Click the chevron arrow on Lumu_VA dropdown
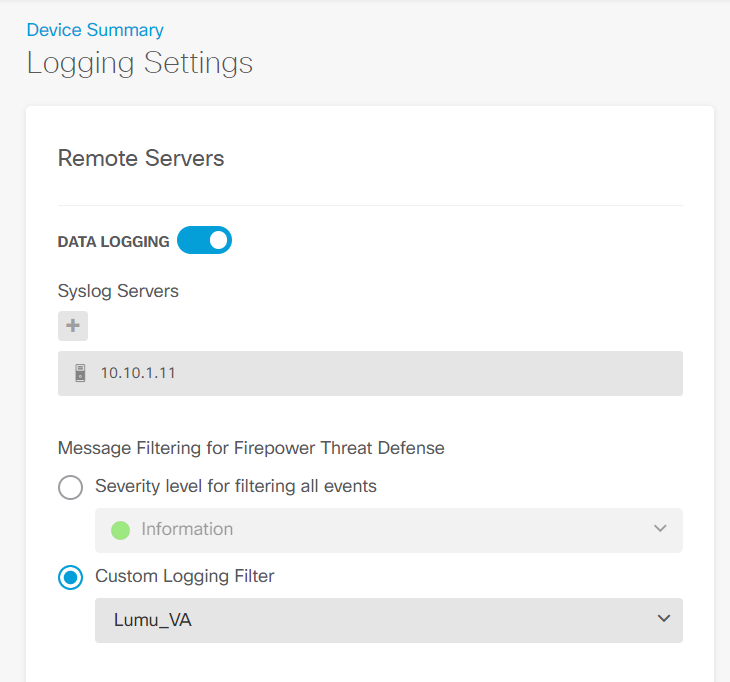 pyautogui.click(x=664, y=620)
